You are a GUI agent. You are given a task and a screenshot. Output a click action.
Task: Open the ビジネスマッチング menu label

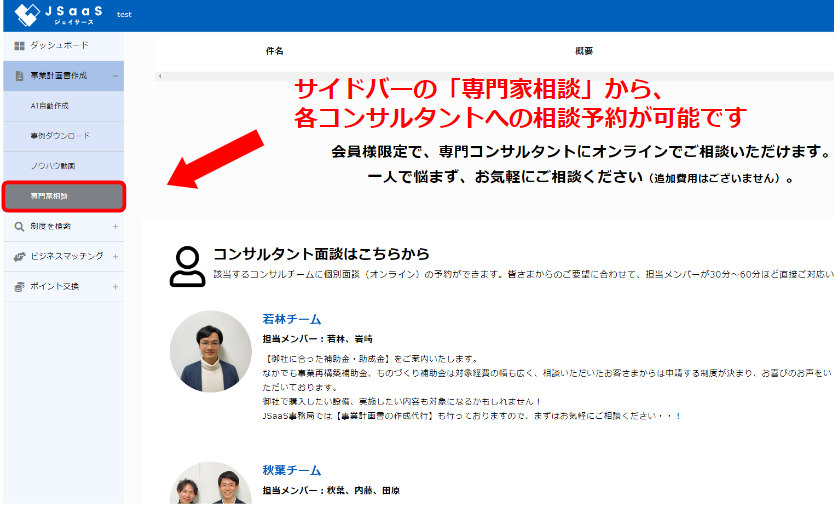click(67, 256)
